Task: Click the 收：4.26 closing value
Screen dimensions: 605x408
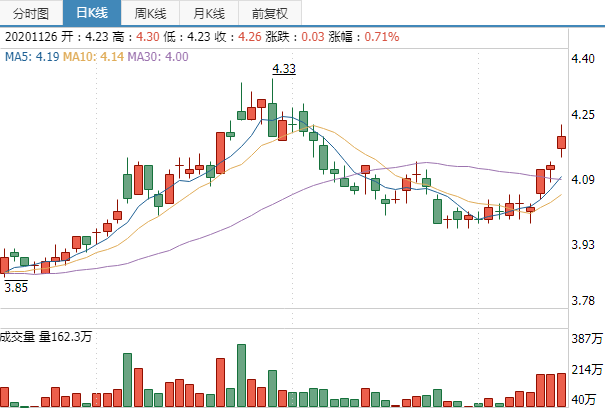Action: pyautogui.click(x=238, y=37)
